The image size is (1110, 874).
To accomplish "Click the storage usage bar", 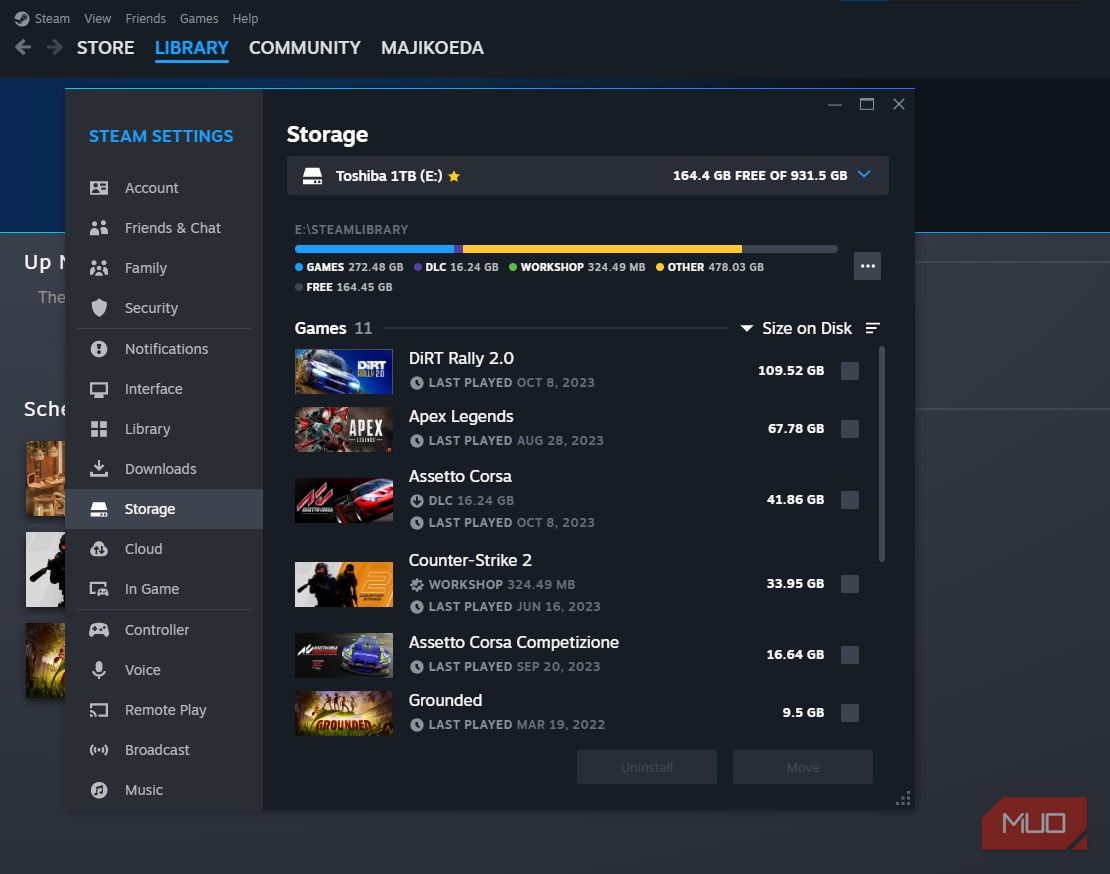I will click(565, 249).
